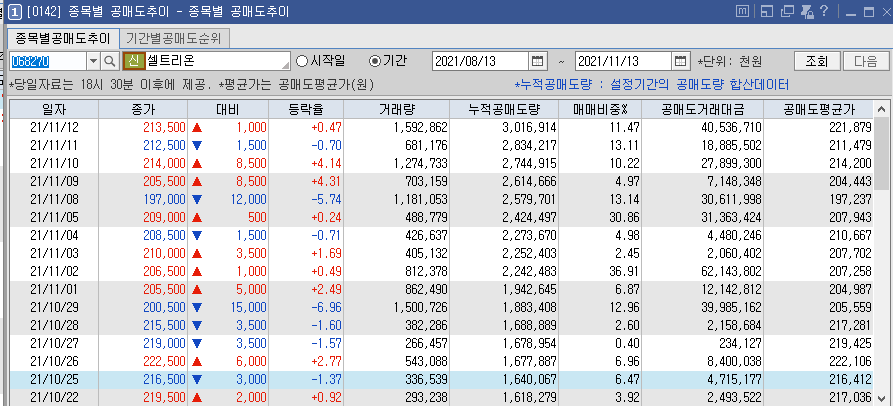893x406 pixels.
Task: Click the 일자 column header
Action: (x=54, y=109)
